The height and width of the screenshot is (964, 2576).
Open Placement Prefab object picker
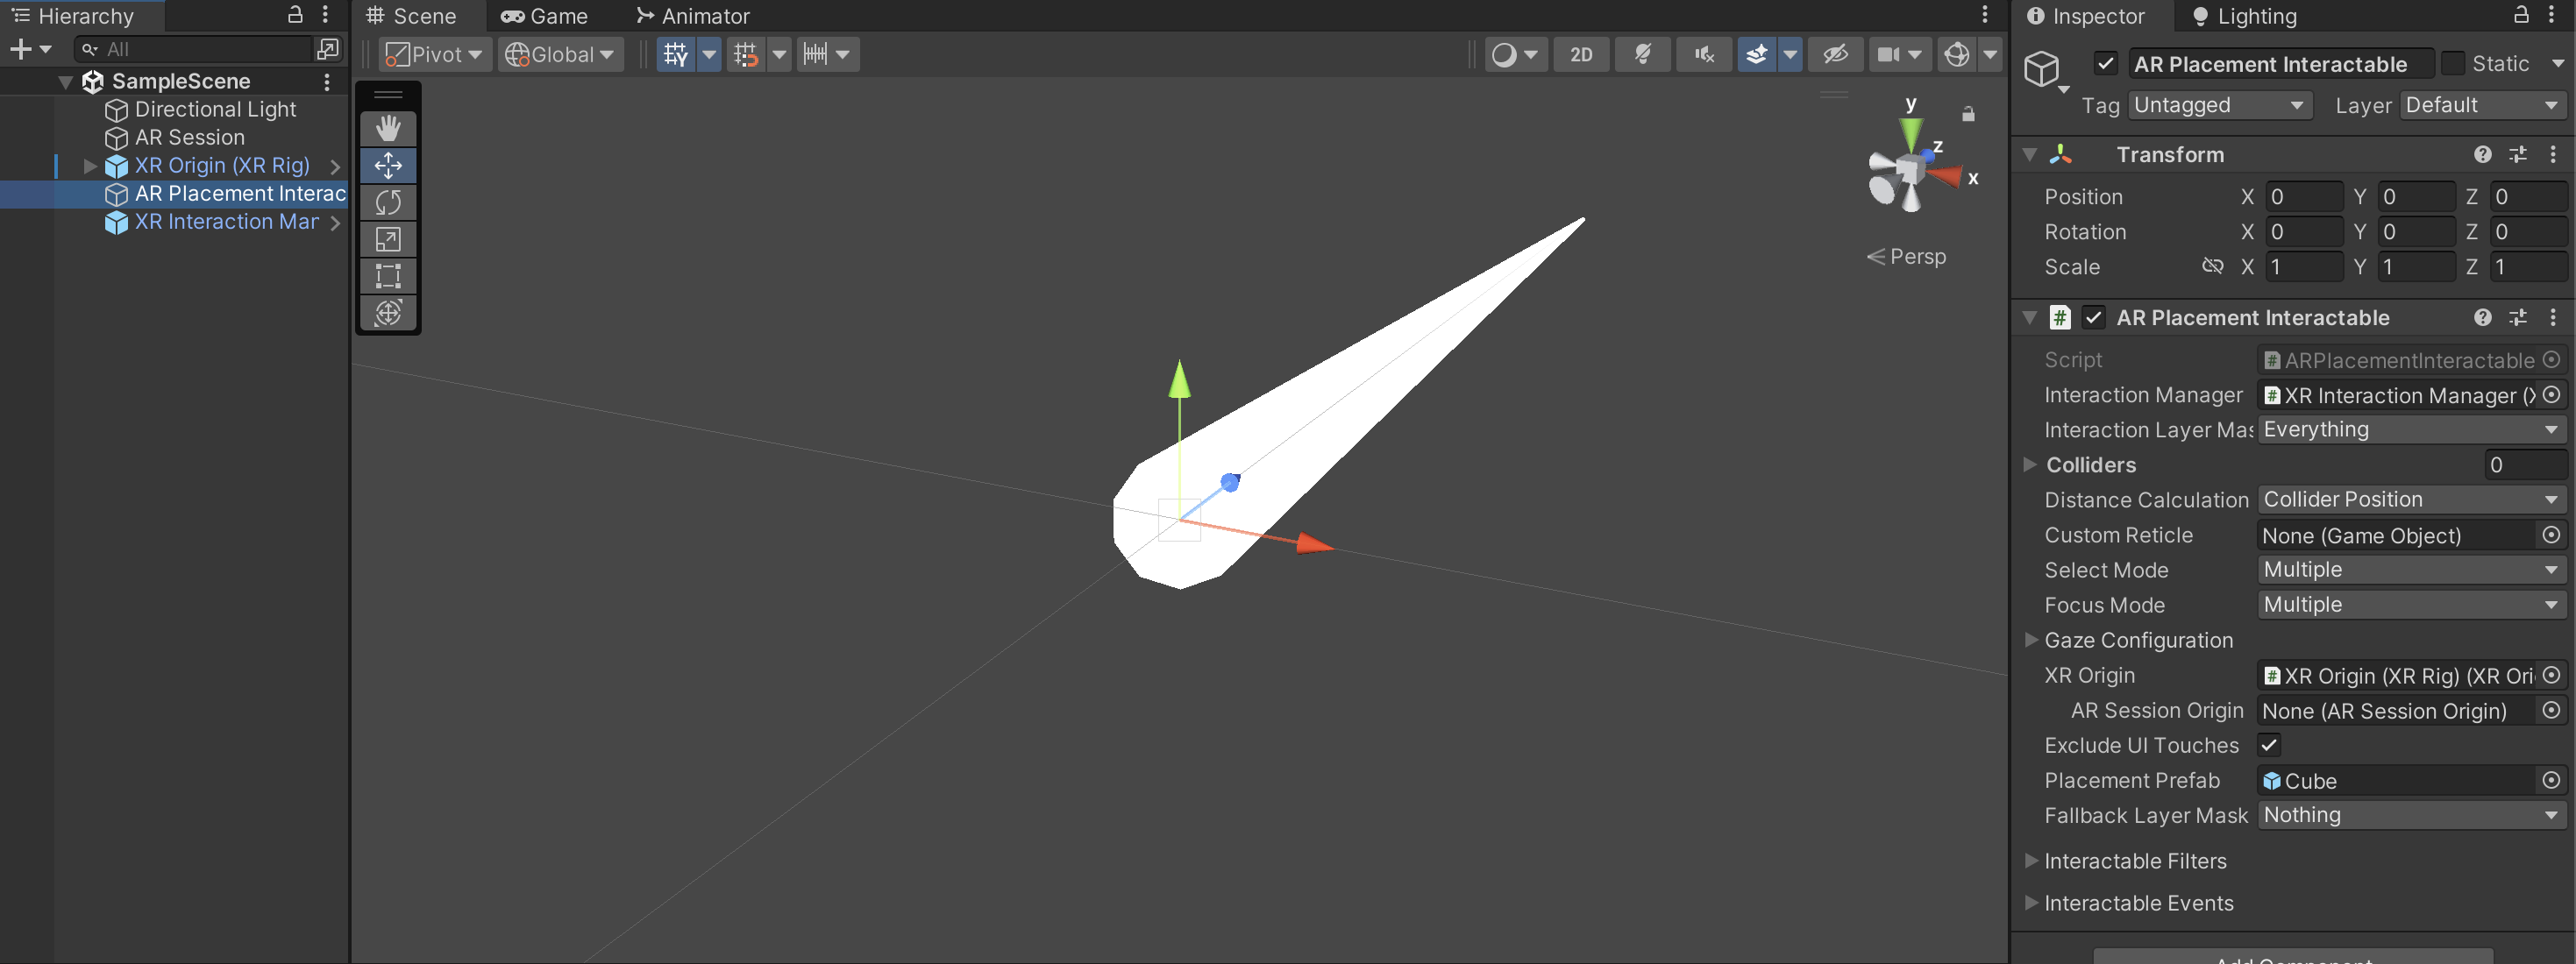click(x=2551, y=780)
